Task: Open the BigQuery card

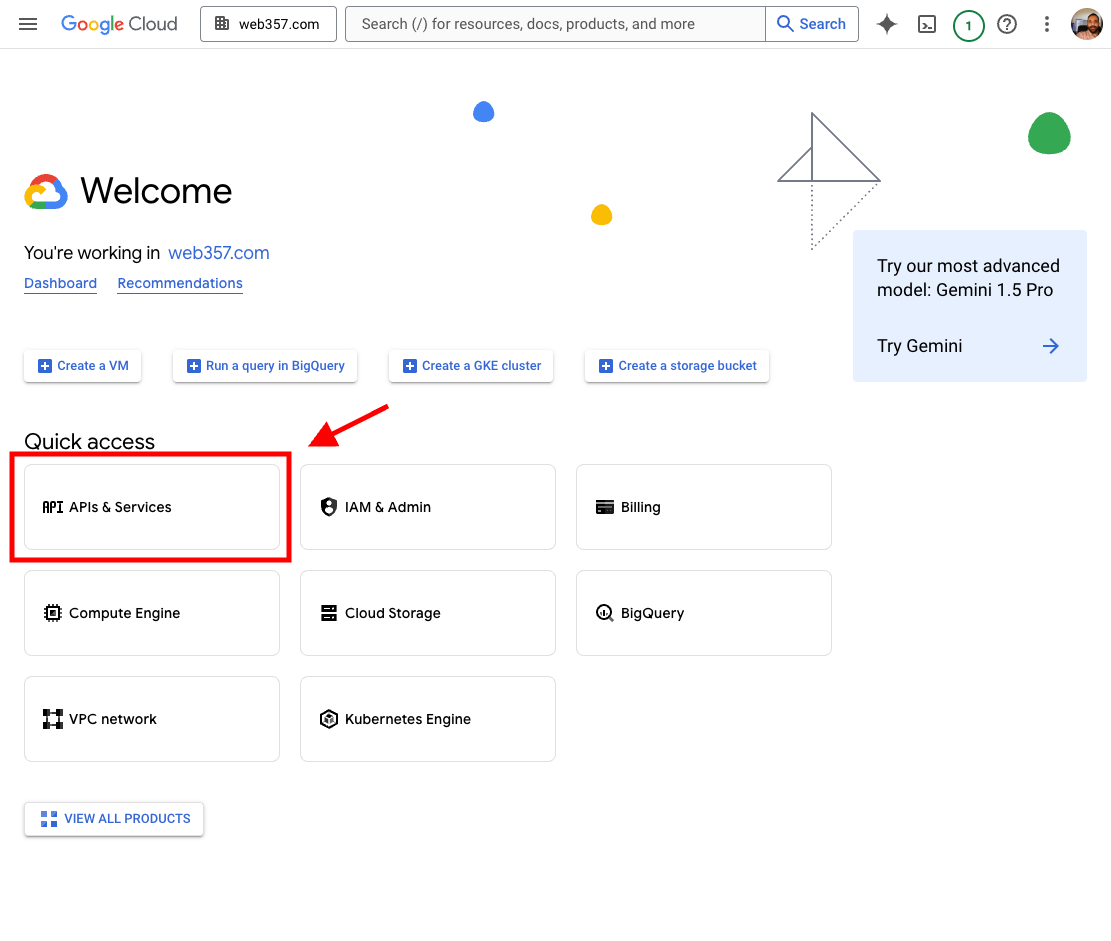Action: 704,613
